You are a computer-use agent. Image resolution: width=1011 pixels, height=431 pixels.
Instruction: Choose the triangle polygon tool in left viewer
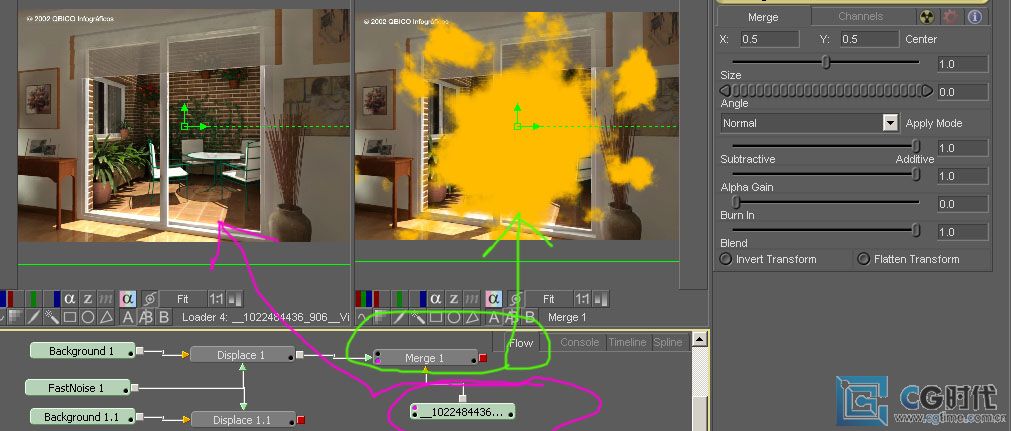point(106,317)
